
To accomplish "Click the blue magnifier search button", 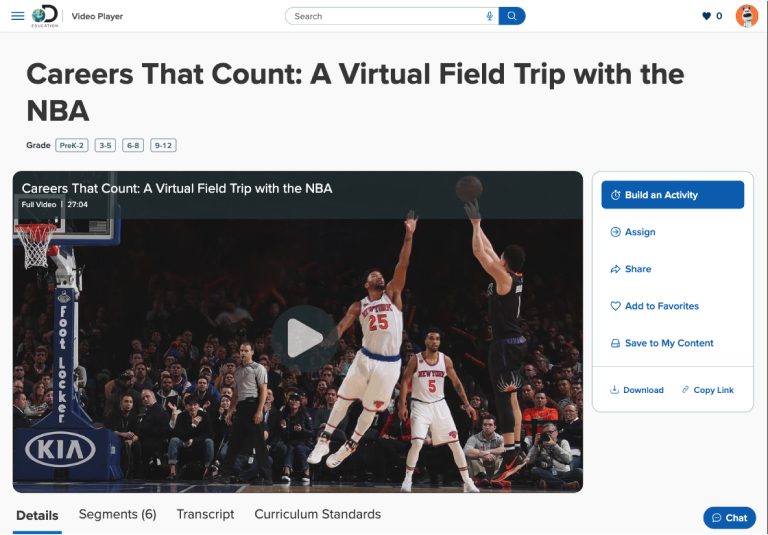I will [512, 16].
